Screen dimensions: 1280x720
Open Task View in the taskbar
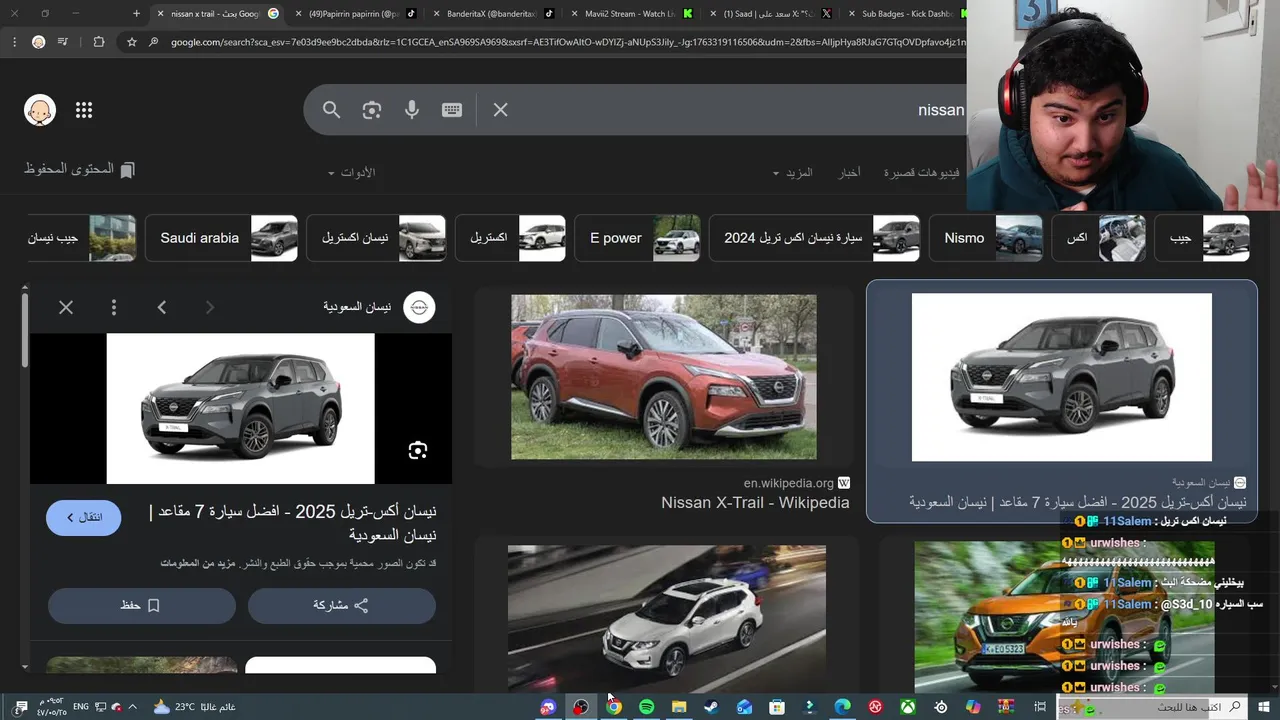[1040, 707]
